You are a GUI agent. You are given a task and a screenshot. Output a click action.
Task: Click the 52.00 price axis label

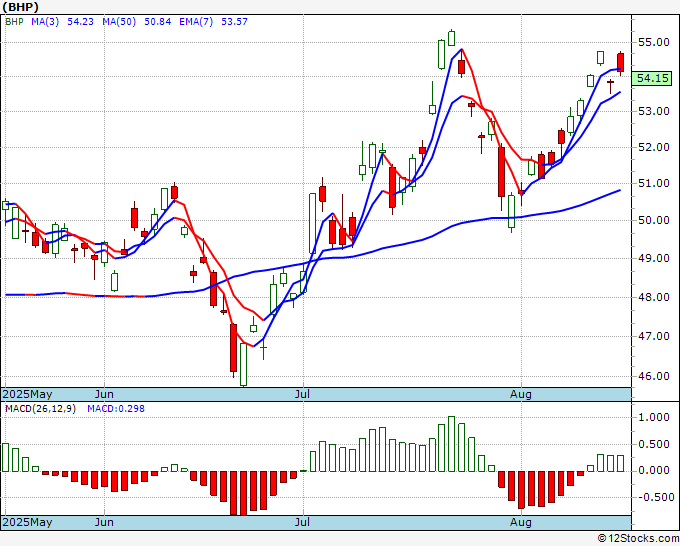coord(654,147)
